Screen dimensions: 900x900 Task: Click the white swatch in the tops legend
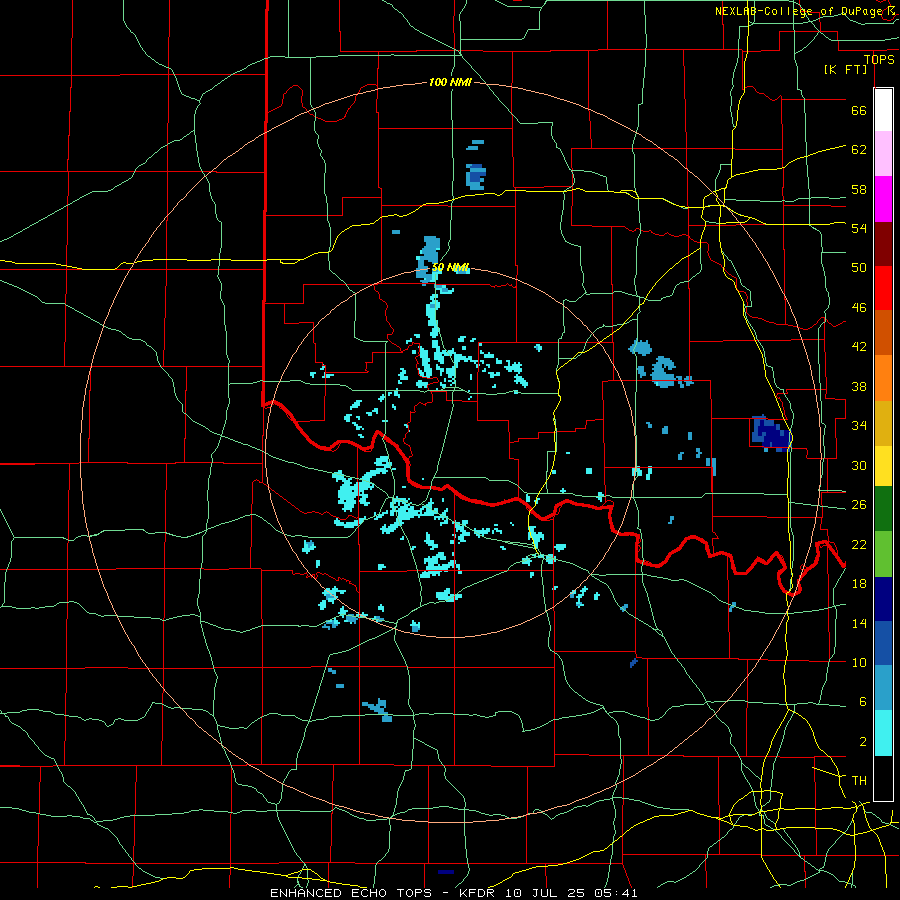[x=883, y=110]
